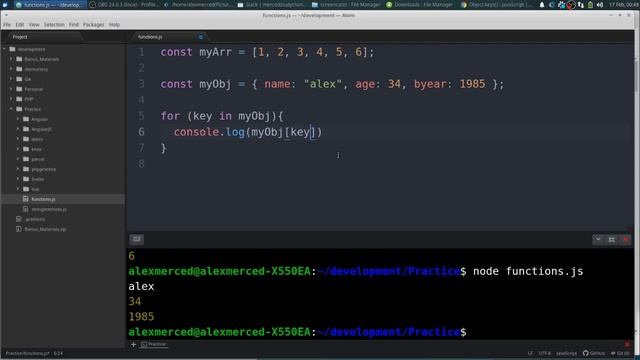This screenshot has height=360, width=640.
Task: Select the Practice folder icon
Action: tap(19, 109)
